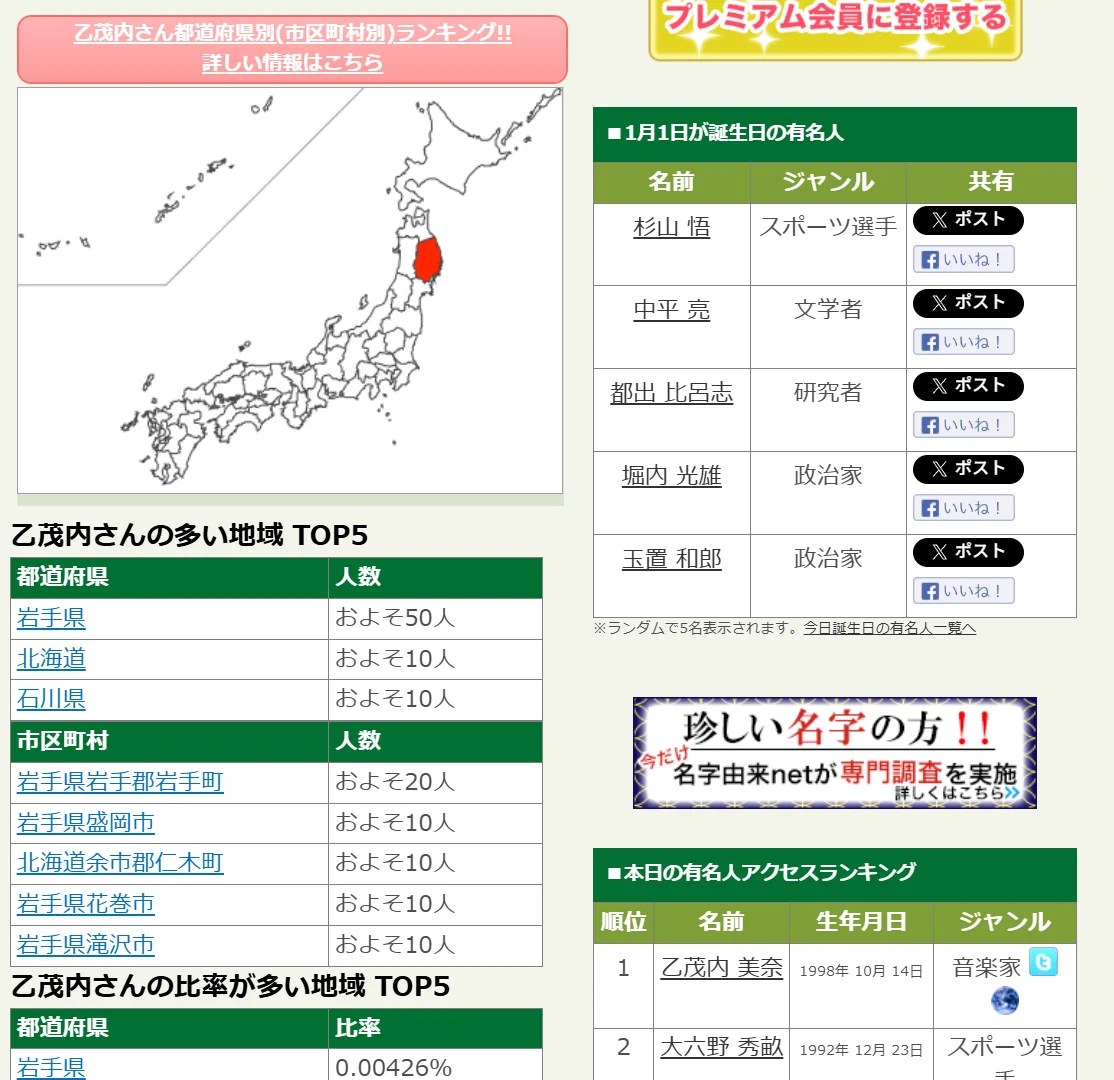Click the 乙茂内さんの多い地域 TOP5 heading
This screenshot has height=1080, width=1114.
click(190, 535)
